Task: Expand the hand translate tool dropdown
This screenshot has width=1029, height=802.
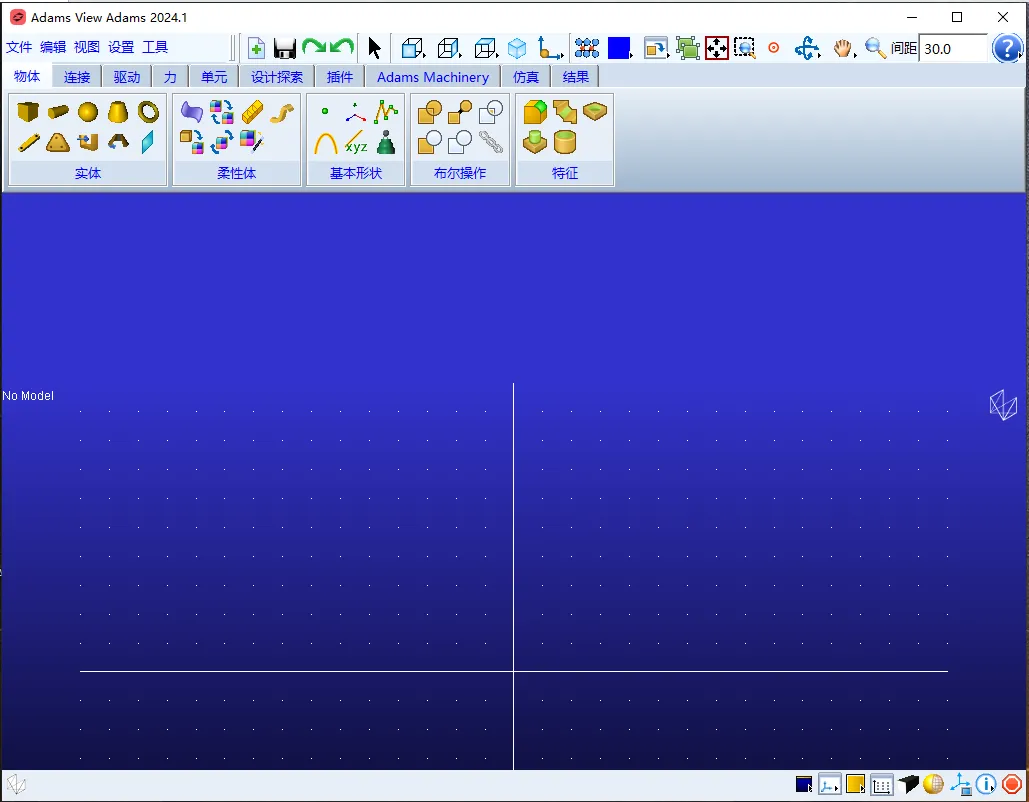Action: (844, 48)
